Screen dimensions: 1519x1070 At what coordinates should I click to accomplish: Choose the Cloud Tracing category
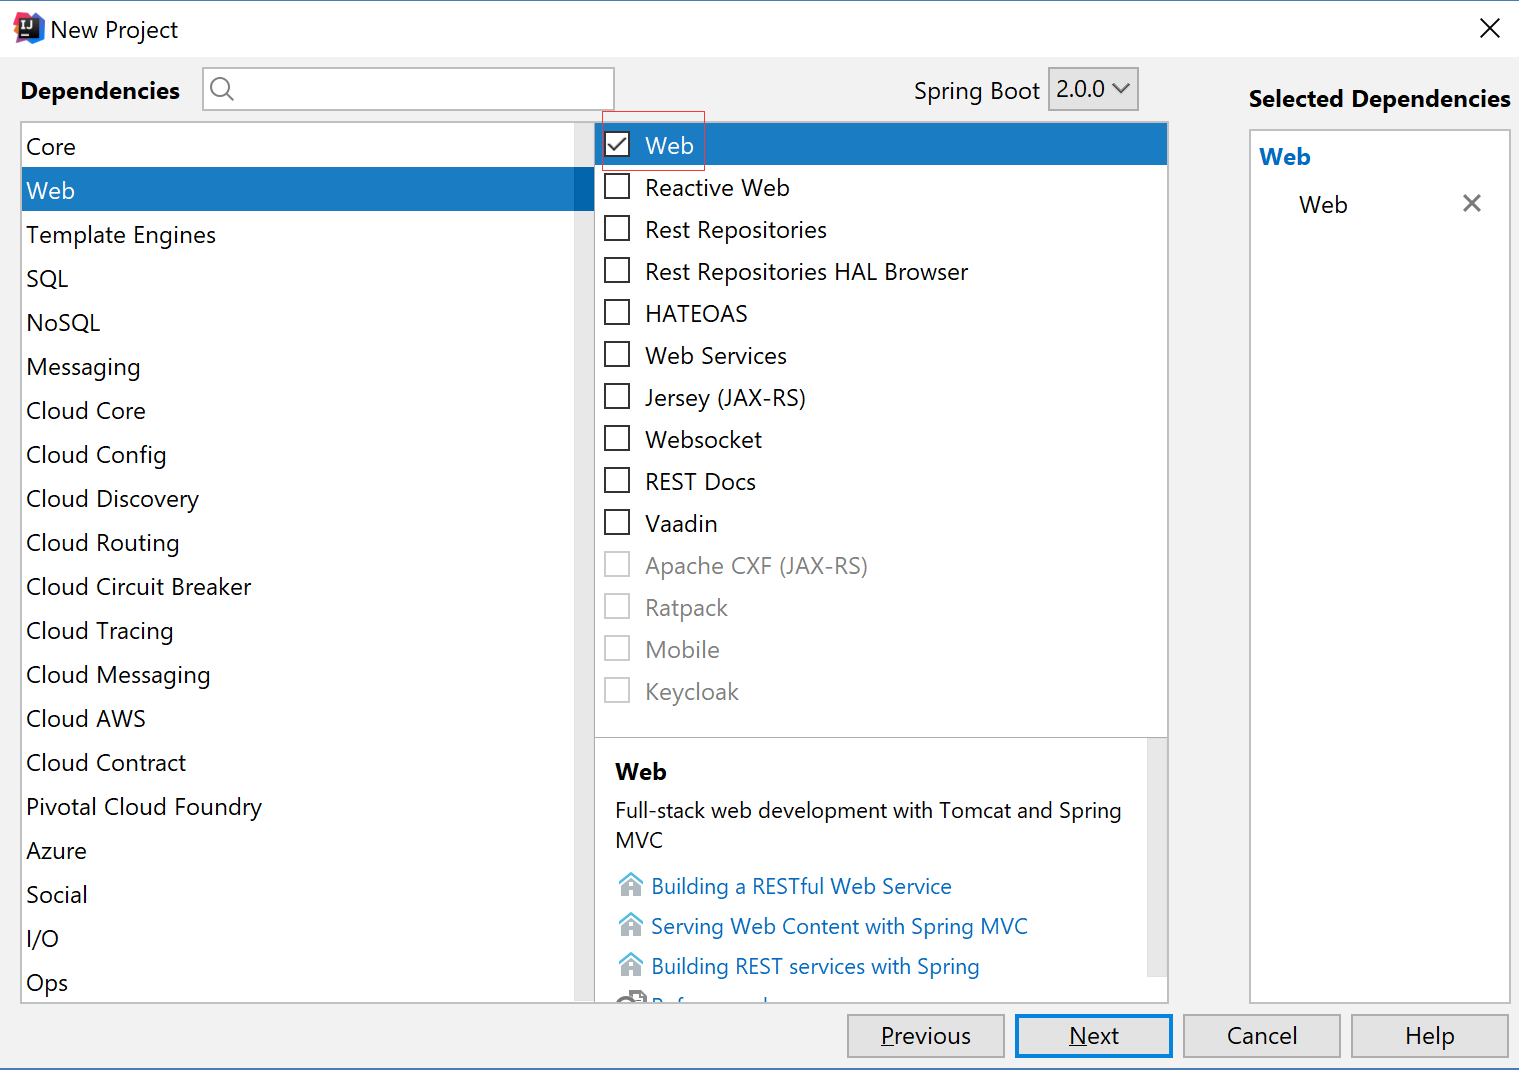pyautogui.click(x=298, y=631)
